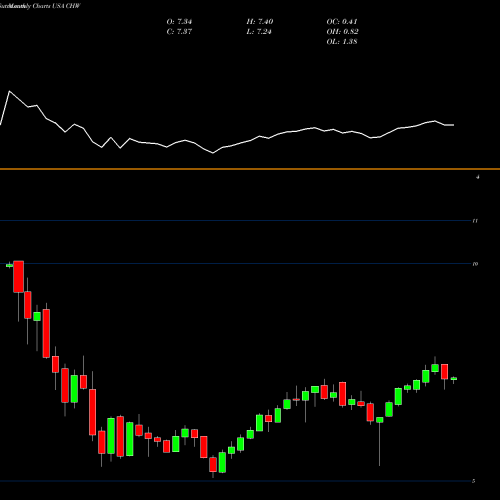Select the 'OL: 1.38' reading
Screen dimensions: 500x500
342,42
